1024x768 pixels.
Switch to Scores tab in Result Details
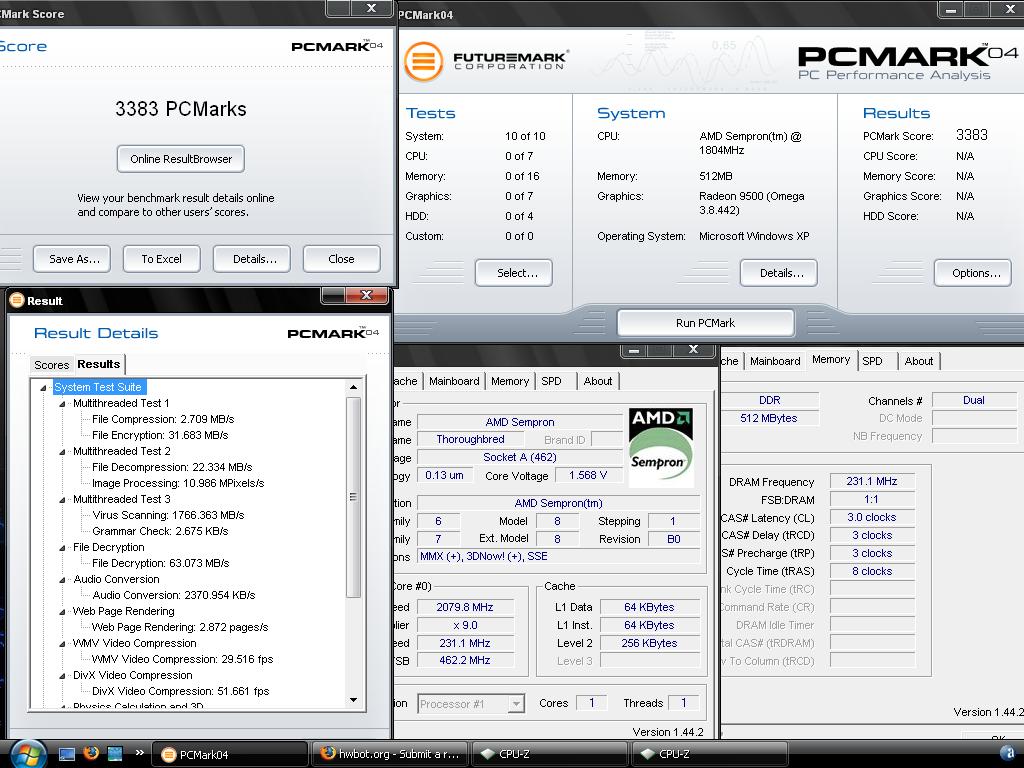point(52,365)
